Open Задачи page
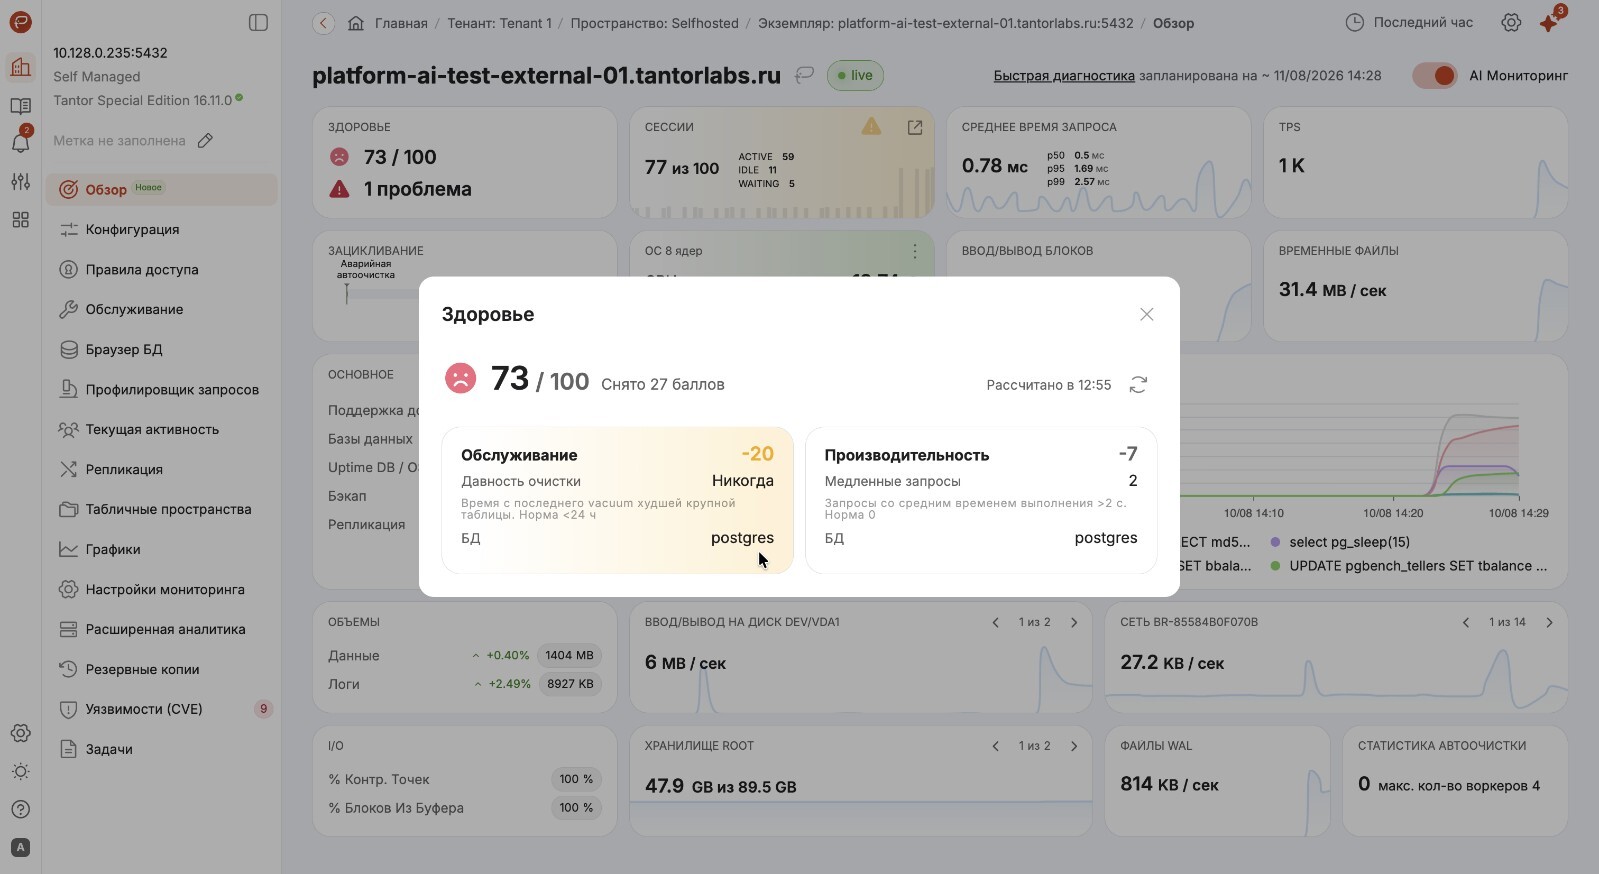Viewport: 1599px width, 874px height. 162,749
